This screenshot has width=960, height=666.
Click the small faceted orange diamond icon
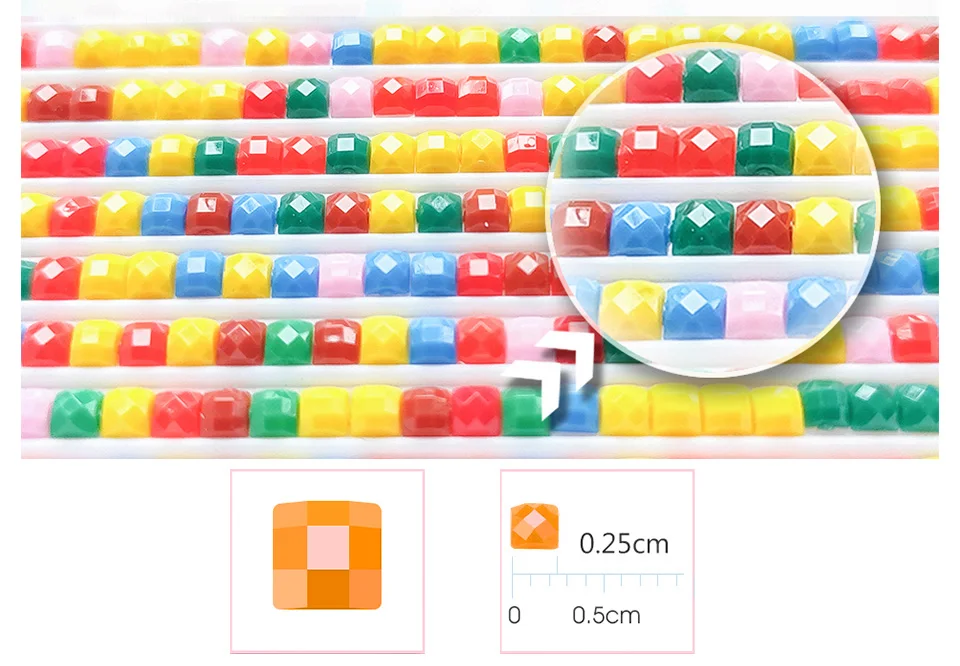(534, 526)
